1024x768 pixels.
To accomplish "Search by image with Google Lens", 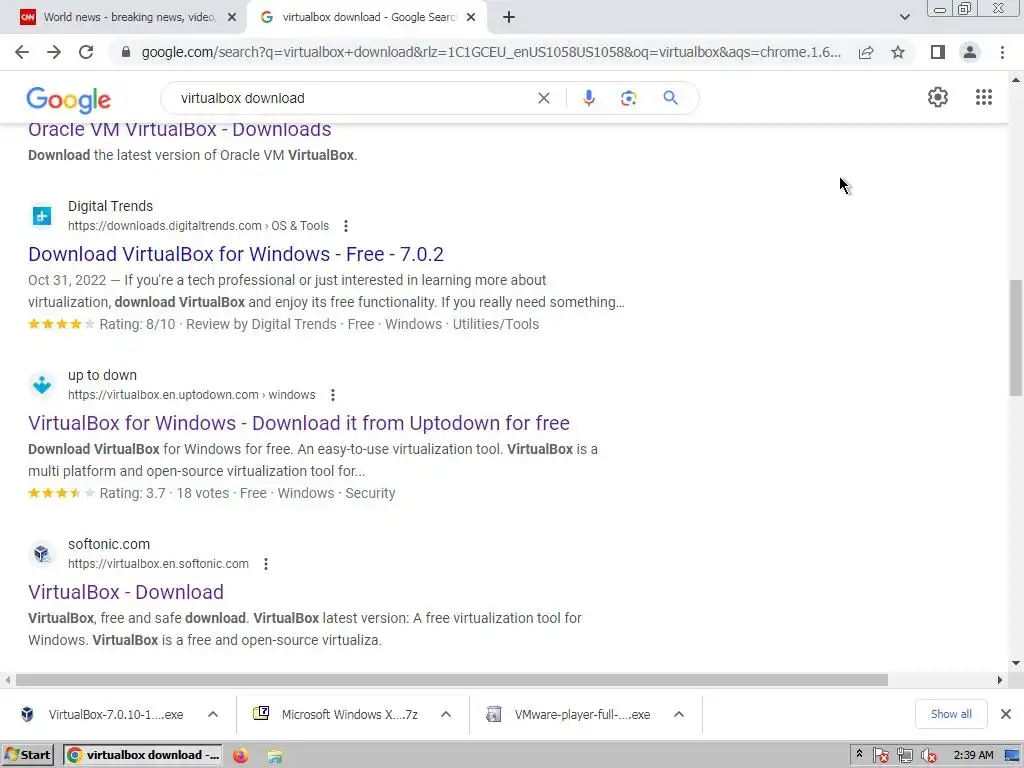I will coord(628,98).
